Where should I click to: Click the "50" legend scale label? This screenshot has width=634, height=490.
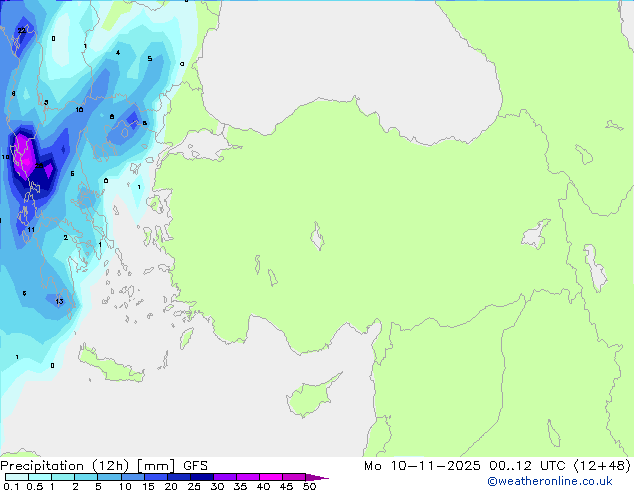tap(309, 486)
